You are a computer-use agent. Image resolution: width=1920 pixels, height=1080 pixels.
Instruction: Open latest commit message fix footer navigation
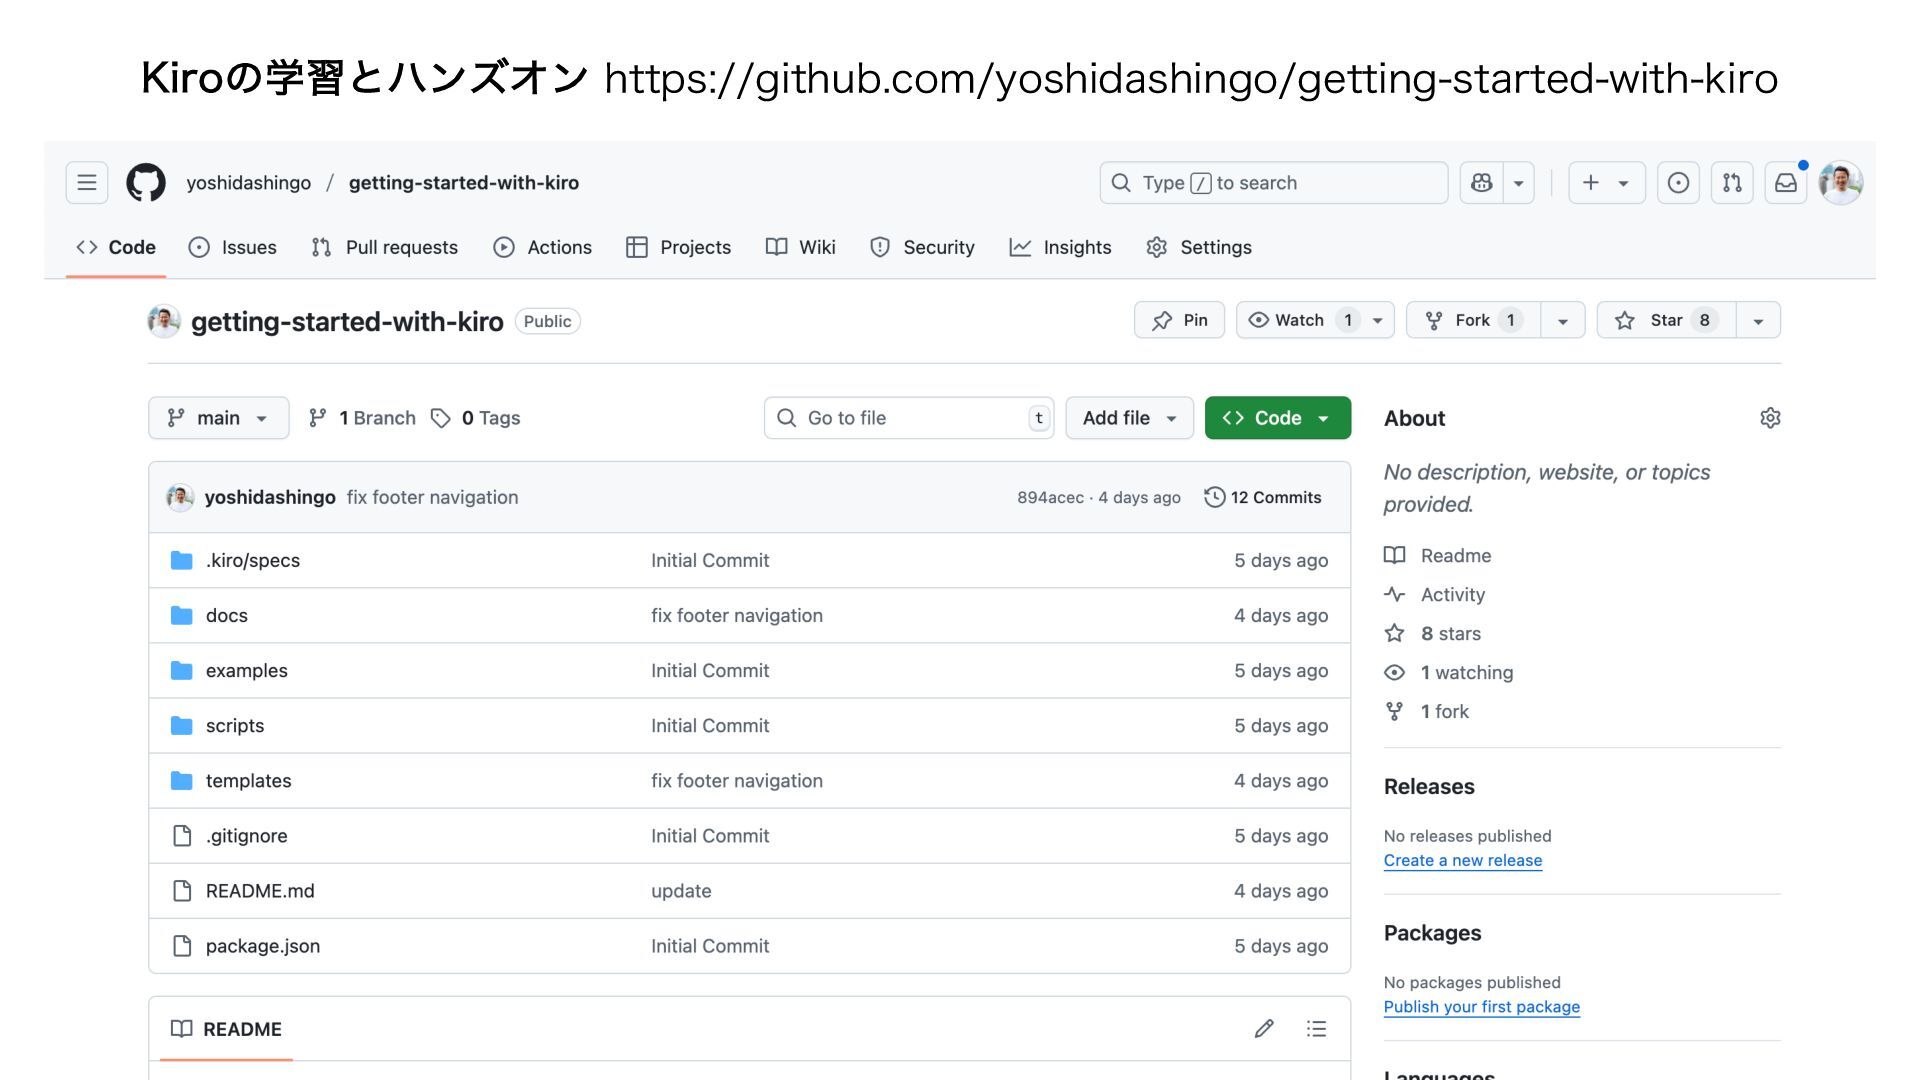point(432,497)
